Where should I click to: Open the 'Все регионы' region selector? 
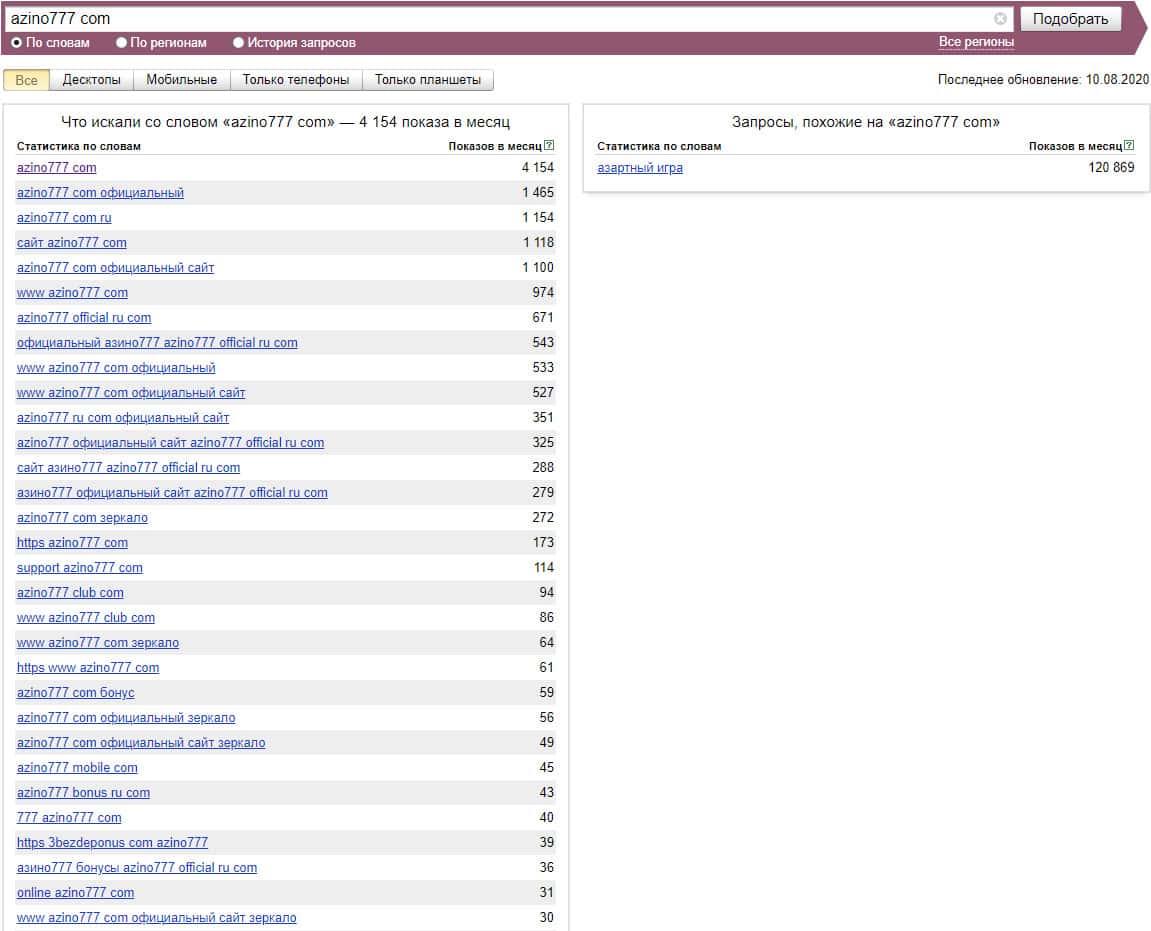[976, 42]
